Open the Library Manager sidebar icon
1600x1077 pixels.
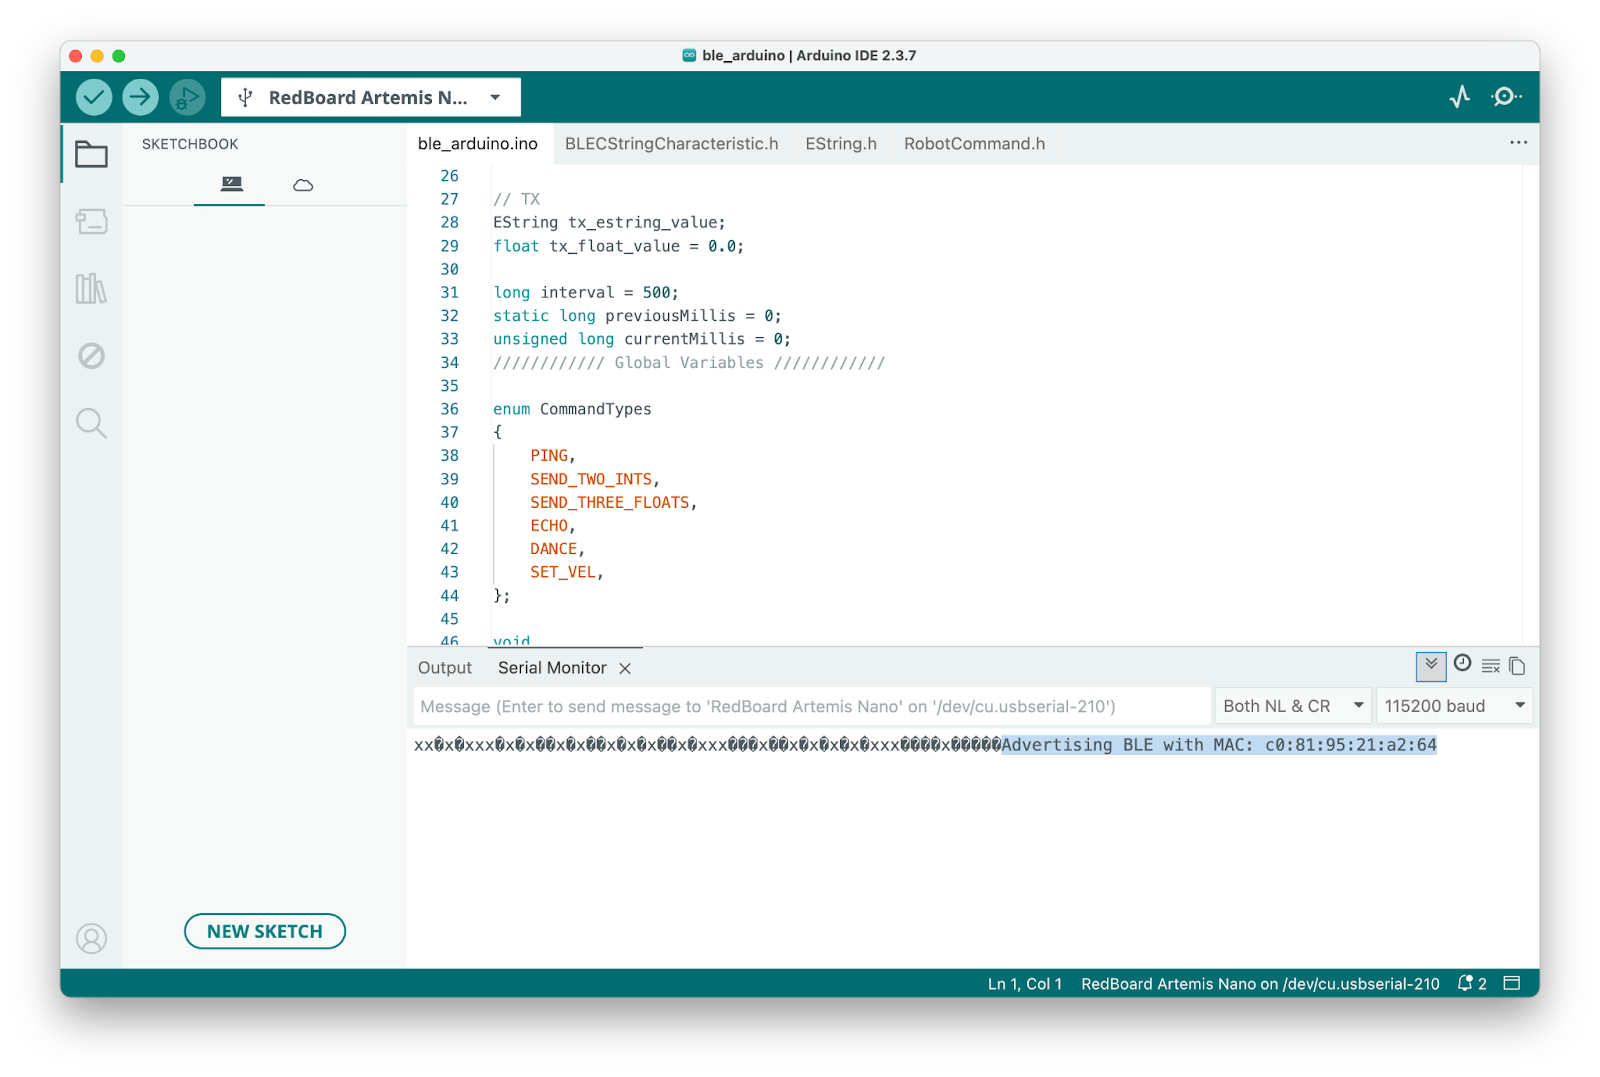(x=91, y=289)
